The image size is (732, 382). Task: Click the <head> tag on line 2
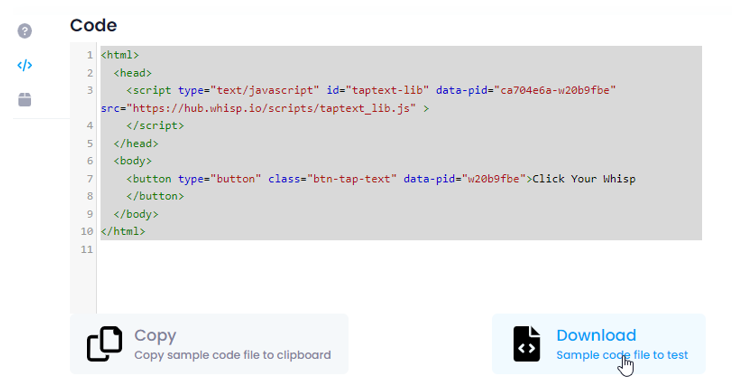tap(133, 73)
